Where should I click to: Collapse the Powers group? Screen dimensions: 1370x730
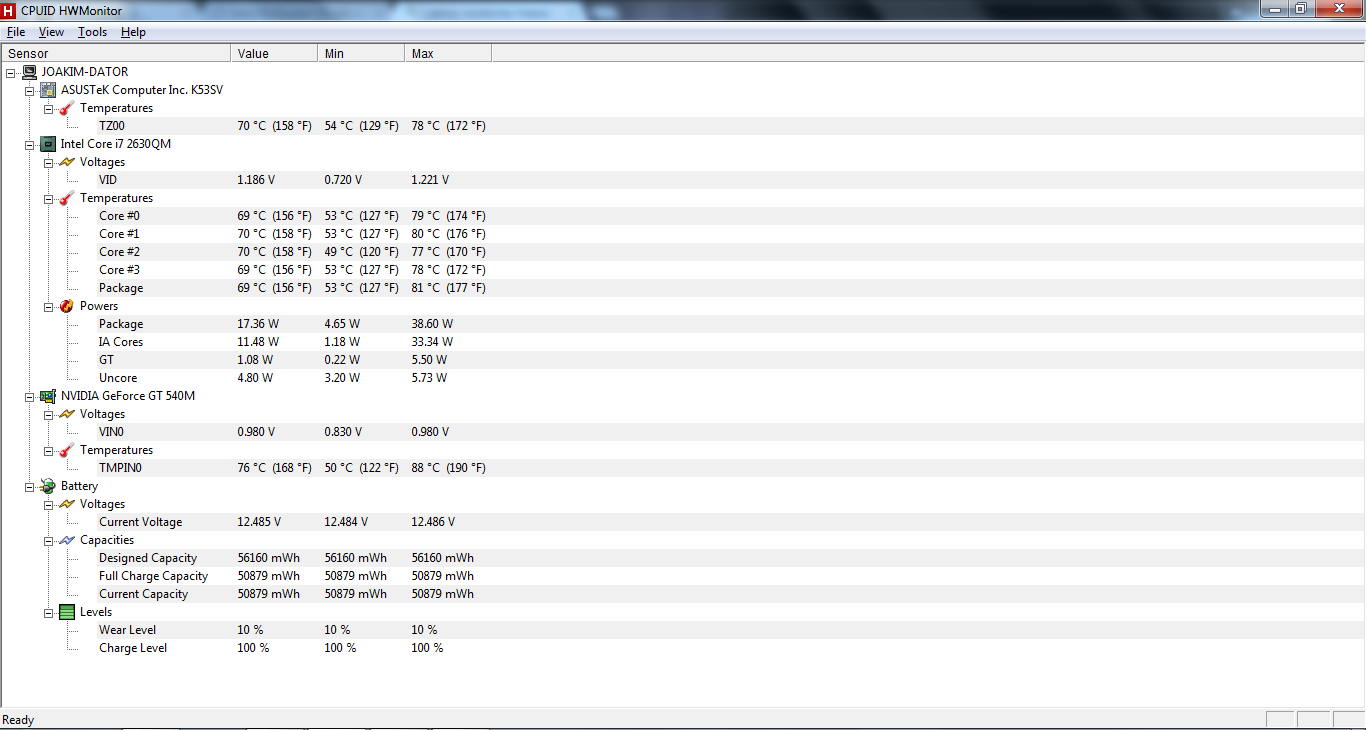pyautogui.click(x=48, y=306)
